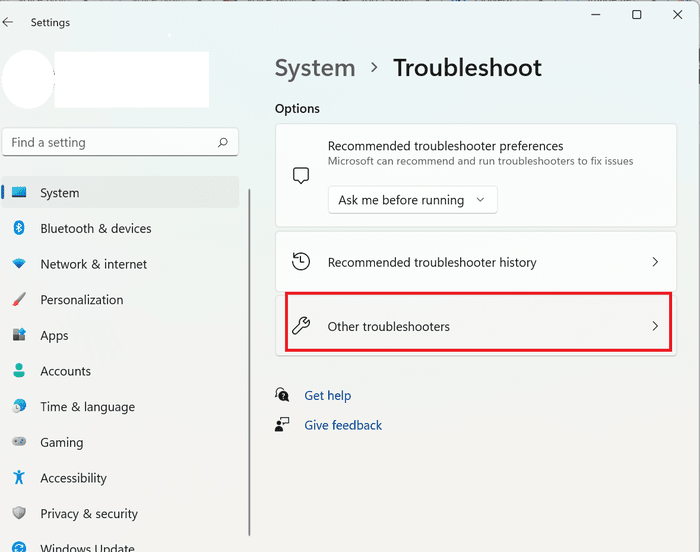
Task: Click the Personalization paintbrush icon
Action: click(x=19, y=299)
